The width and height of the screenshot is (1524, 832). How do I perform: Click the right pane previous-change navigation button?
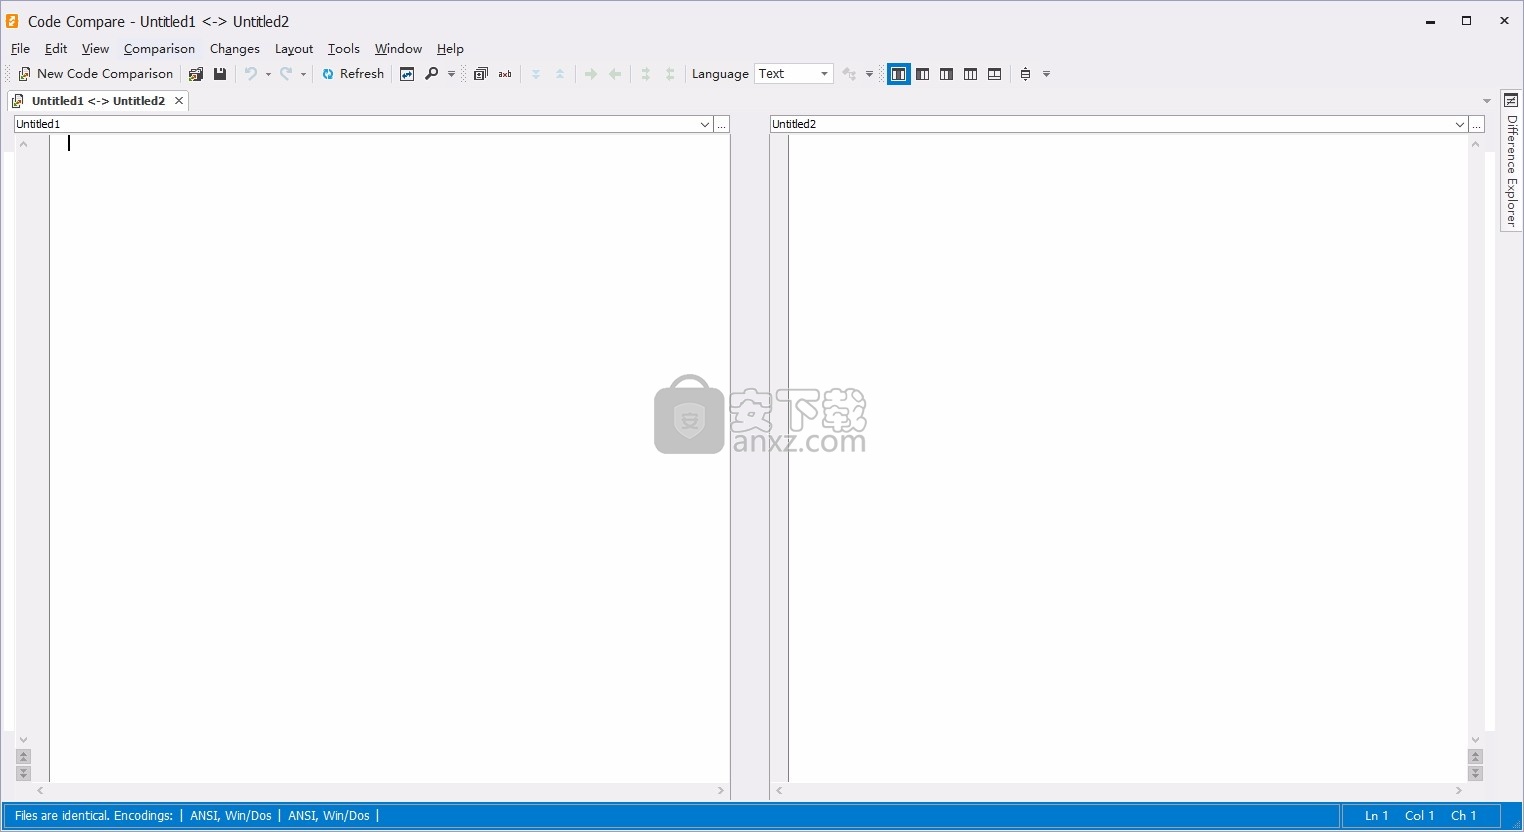click(x=1475, y=757)
